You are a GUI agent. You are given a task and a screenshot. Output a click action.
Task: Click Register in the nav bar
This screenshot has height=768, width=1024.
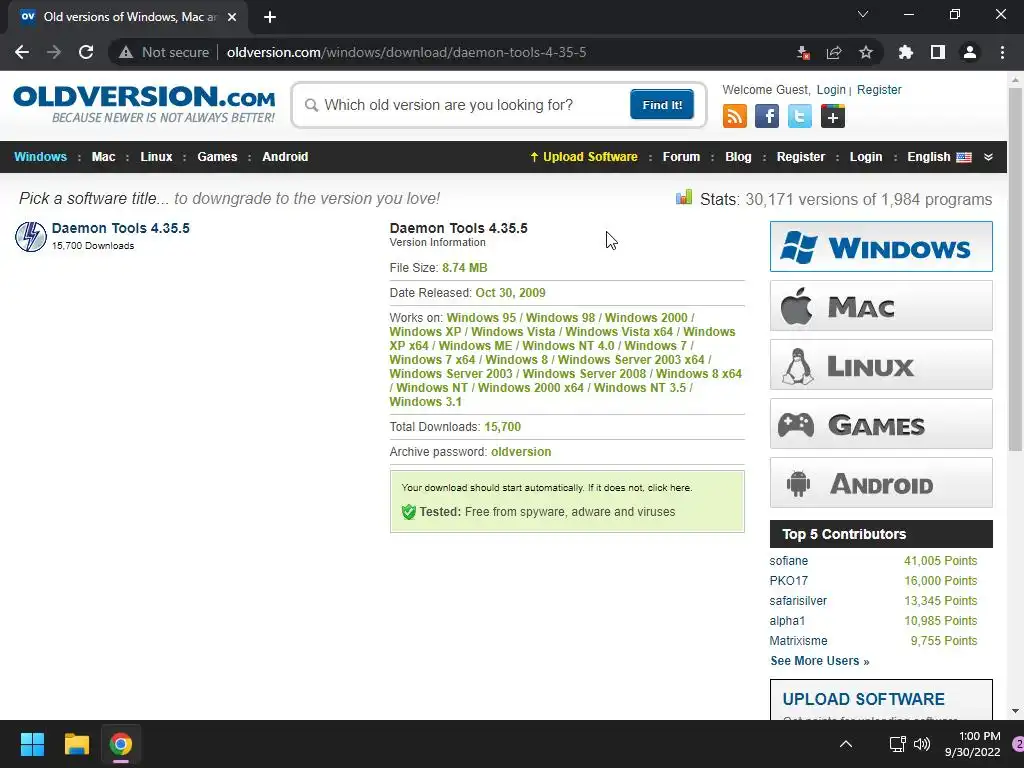coord(801,157)
